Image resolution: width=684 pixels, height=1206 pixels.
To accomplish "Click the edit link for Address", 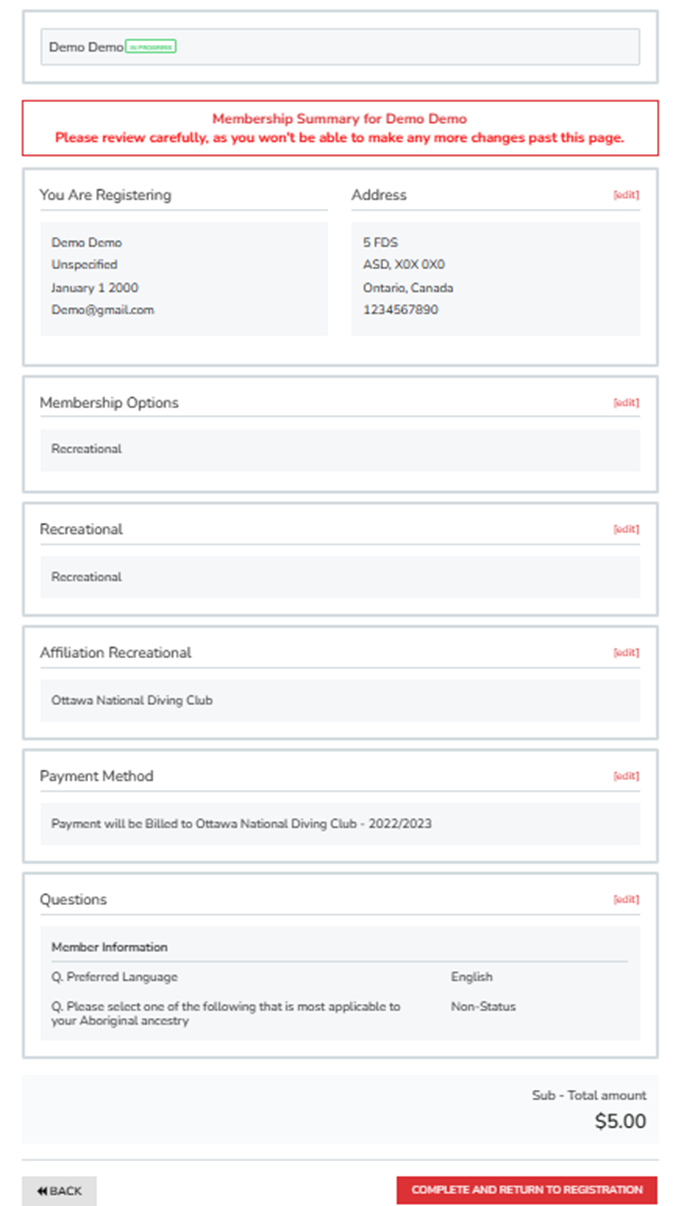I will click(626, 195).
